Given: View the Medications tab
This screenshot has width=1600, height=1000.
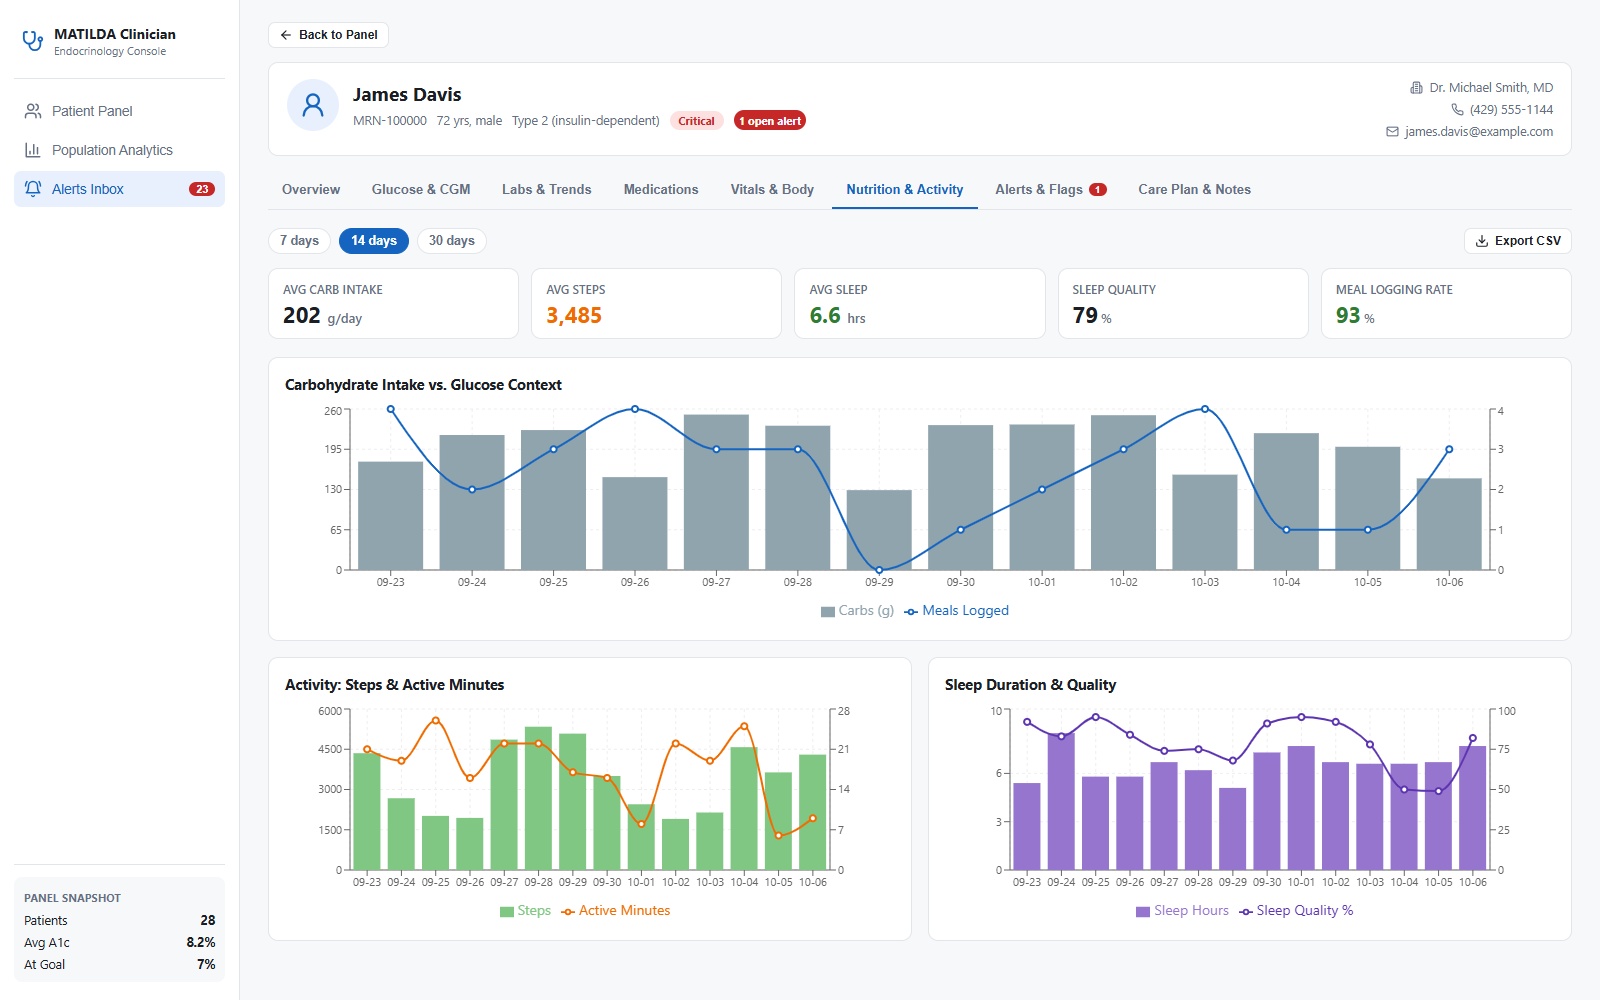Looking at the screenshot, I should 661,190.
